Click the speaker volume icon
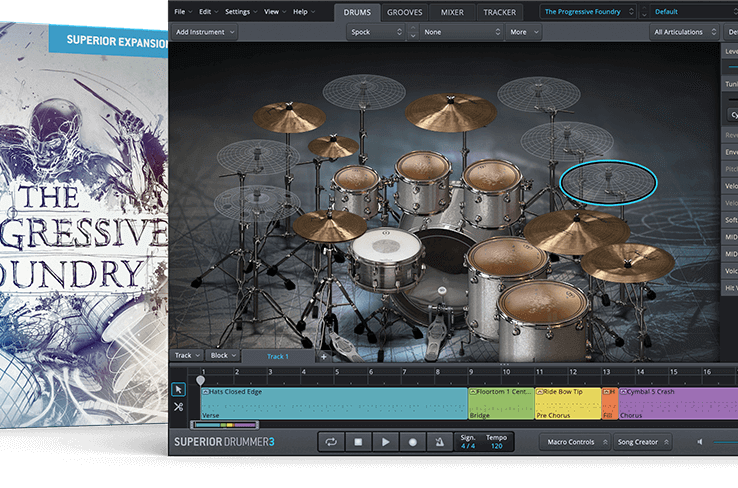Viewport: 738px width, 488px height. (x=700, y=442)
